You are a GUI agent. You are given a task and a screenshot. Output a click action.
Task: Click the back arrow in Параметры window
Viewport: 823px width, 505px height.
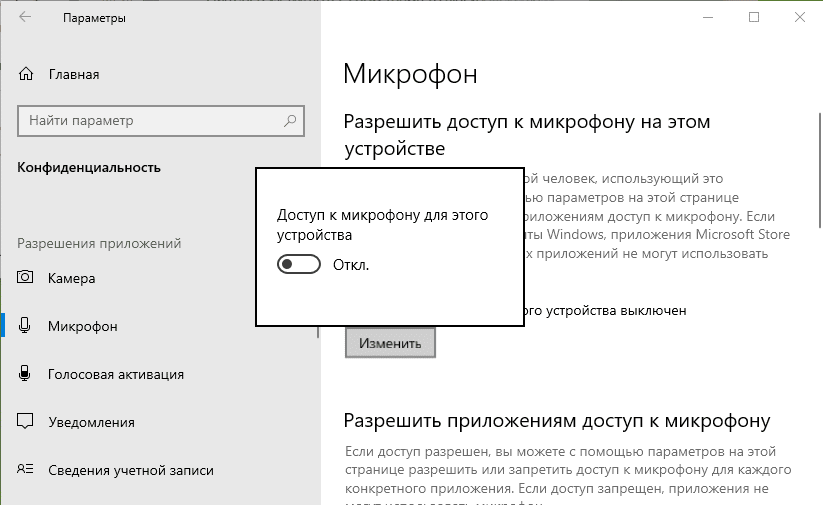tap(25, 18)
